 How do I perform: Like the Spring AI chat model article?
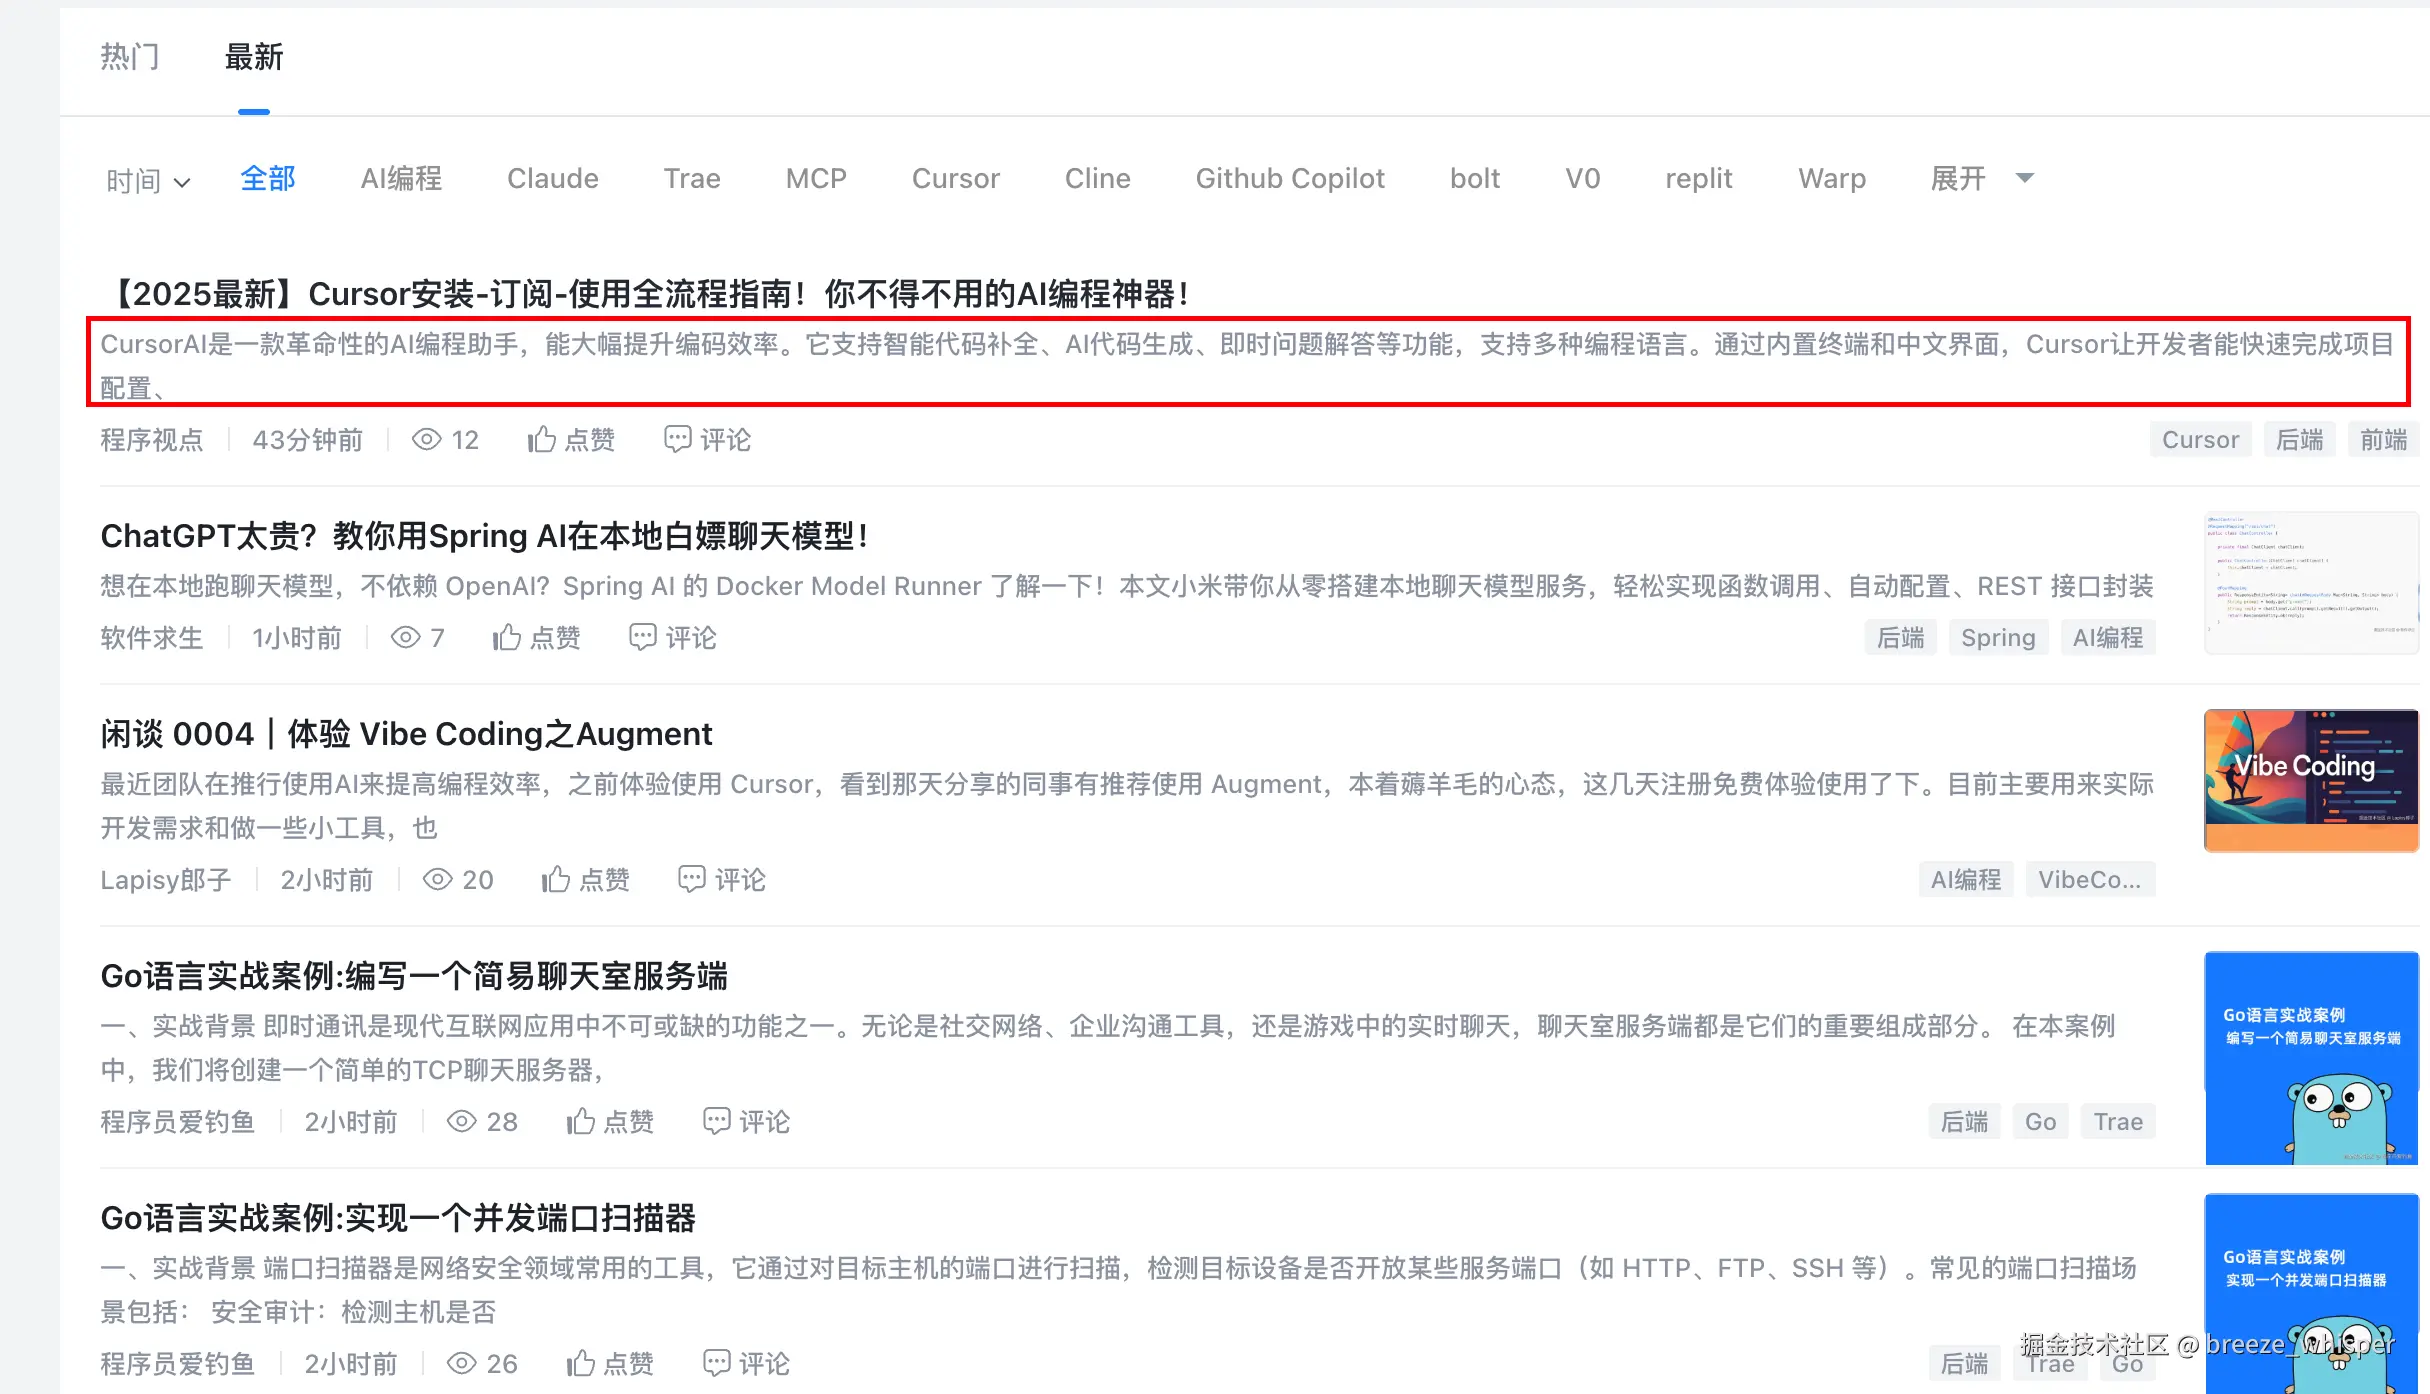[x=536, y=637]
